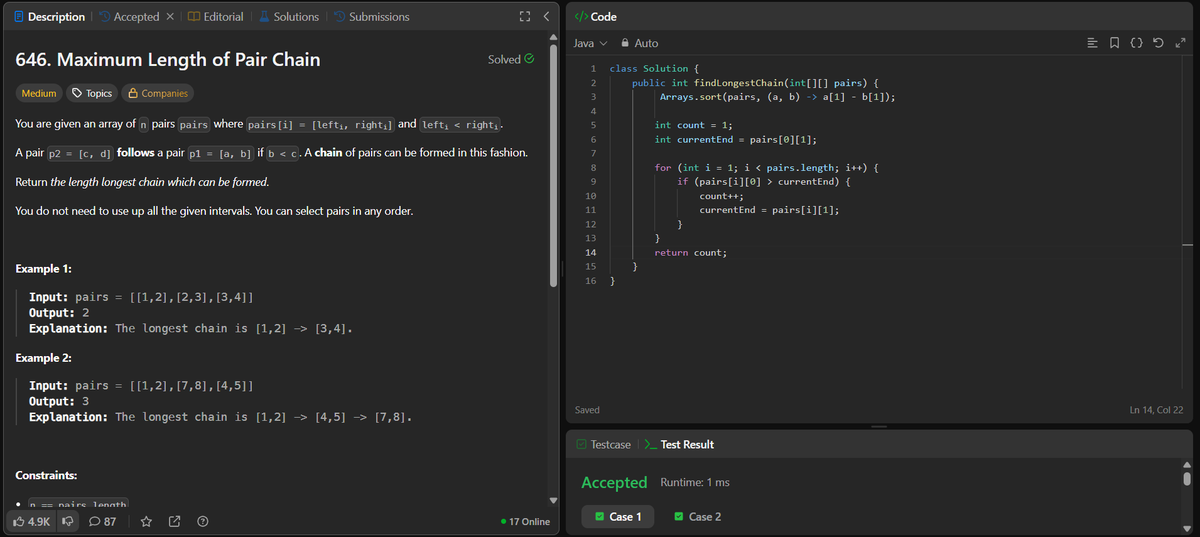Click the Medium difficulty badge

40,93
